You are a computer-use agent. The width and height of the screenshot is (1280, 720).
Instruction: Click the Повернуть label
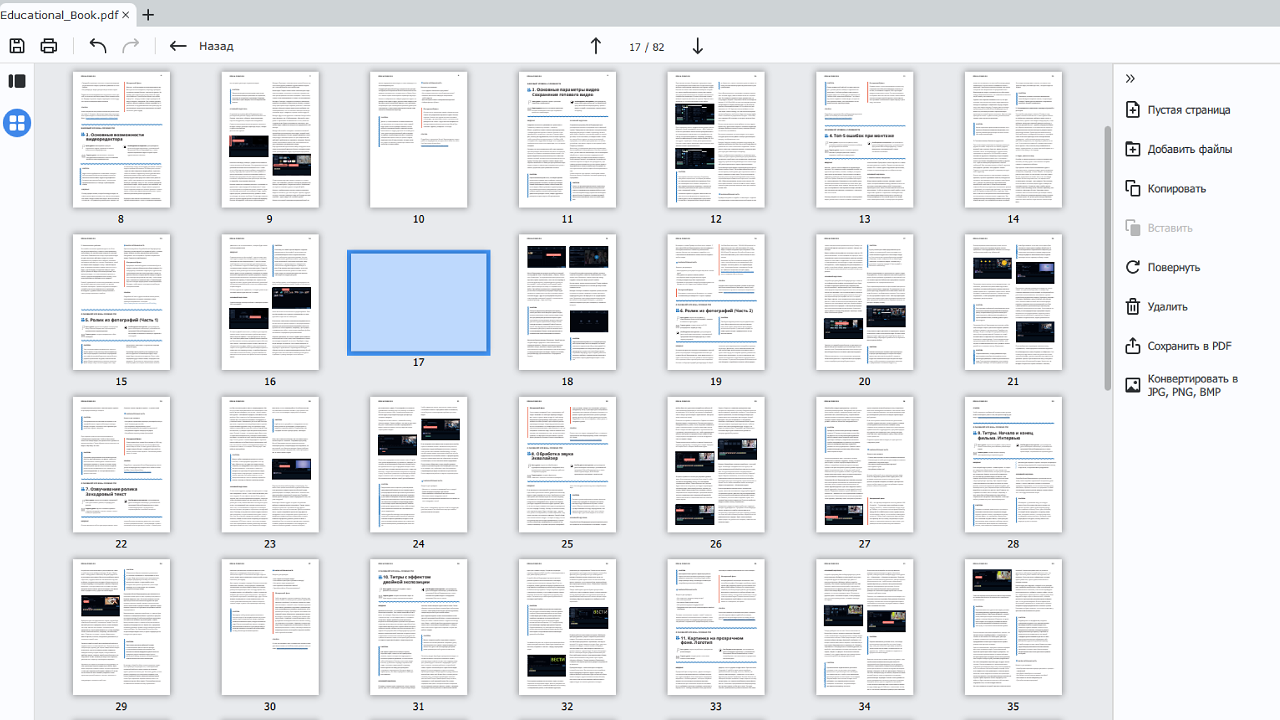click(x=1174, y=268)
